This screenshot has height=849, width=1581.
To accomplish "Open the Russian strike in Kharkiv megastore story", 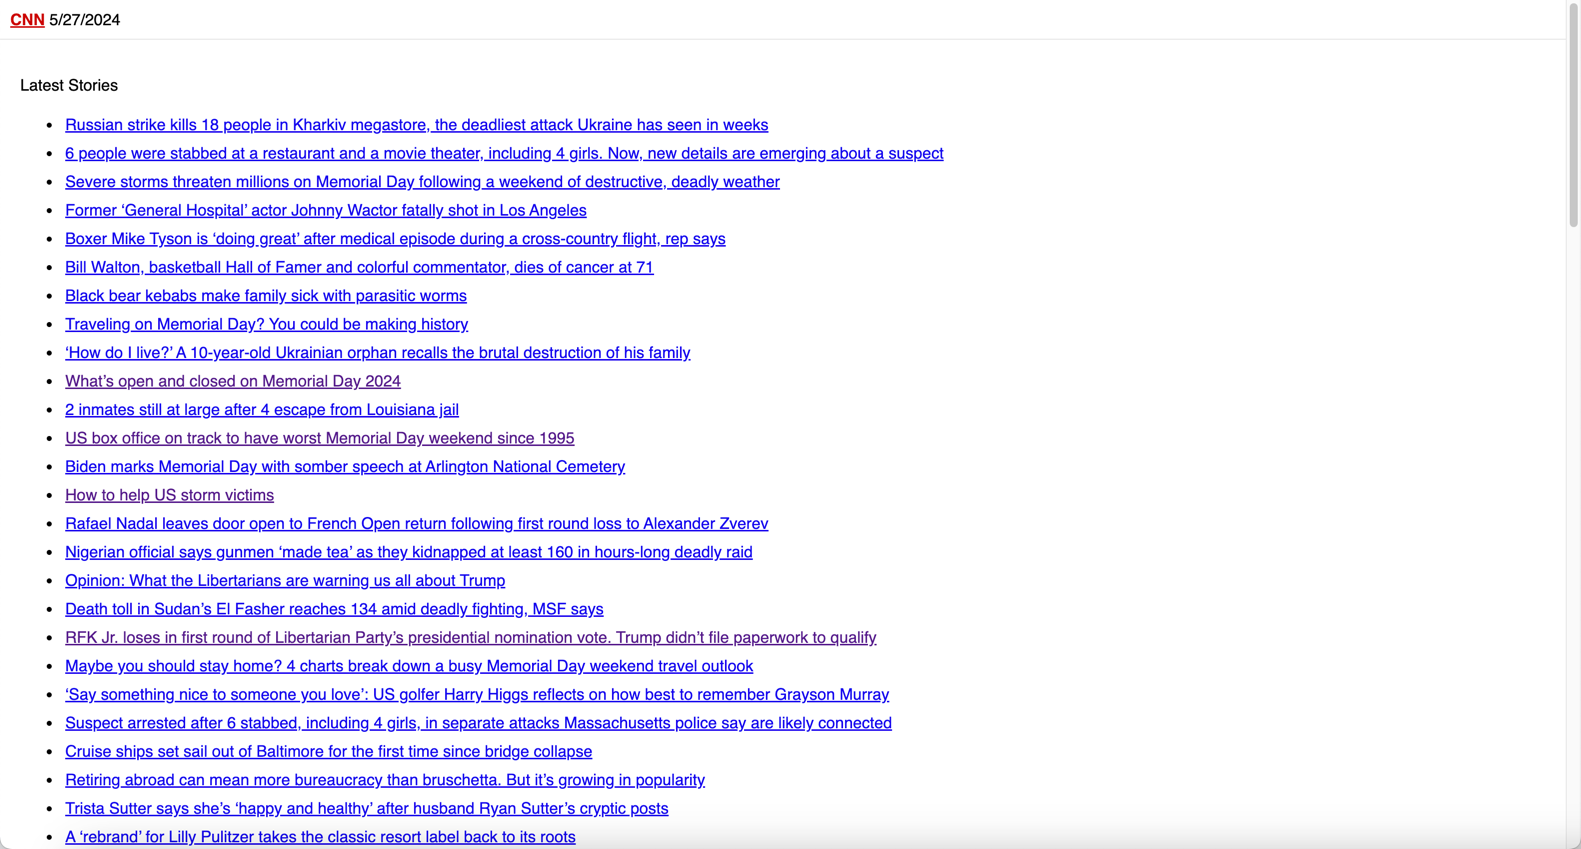I will pyautogui.click(x=416, y=125).
